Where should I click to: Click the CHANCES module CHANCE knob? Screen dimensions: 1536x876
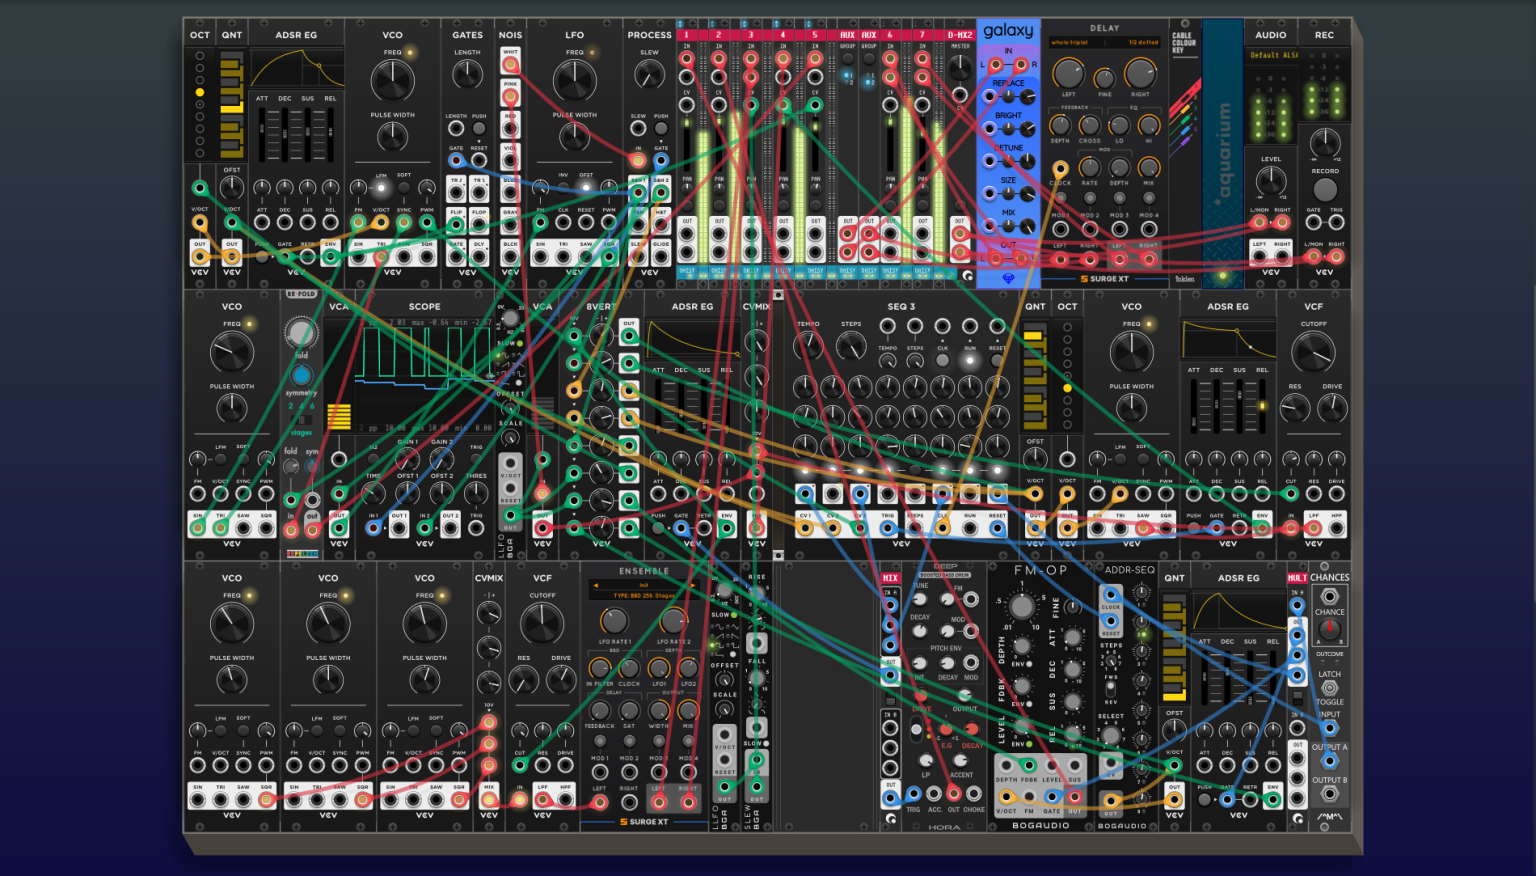(1329, 629)
